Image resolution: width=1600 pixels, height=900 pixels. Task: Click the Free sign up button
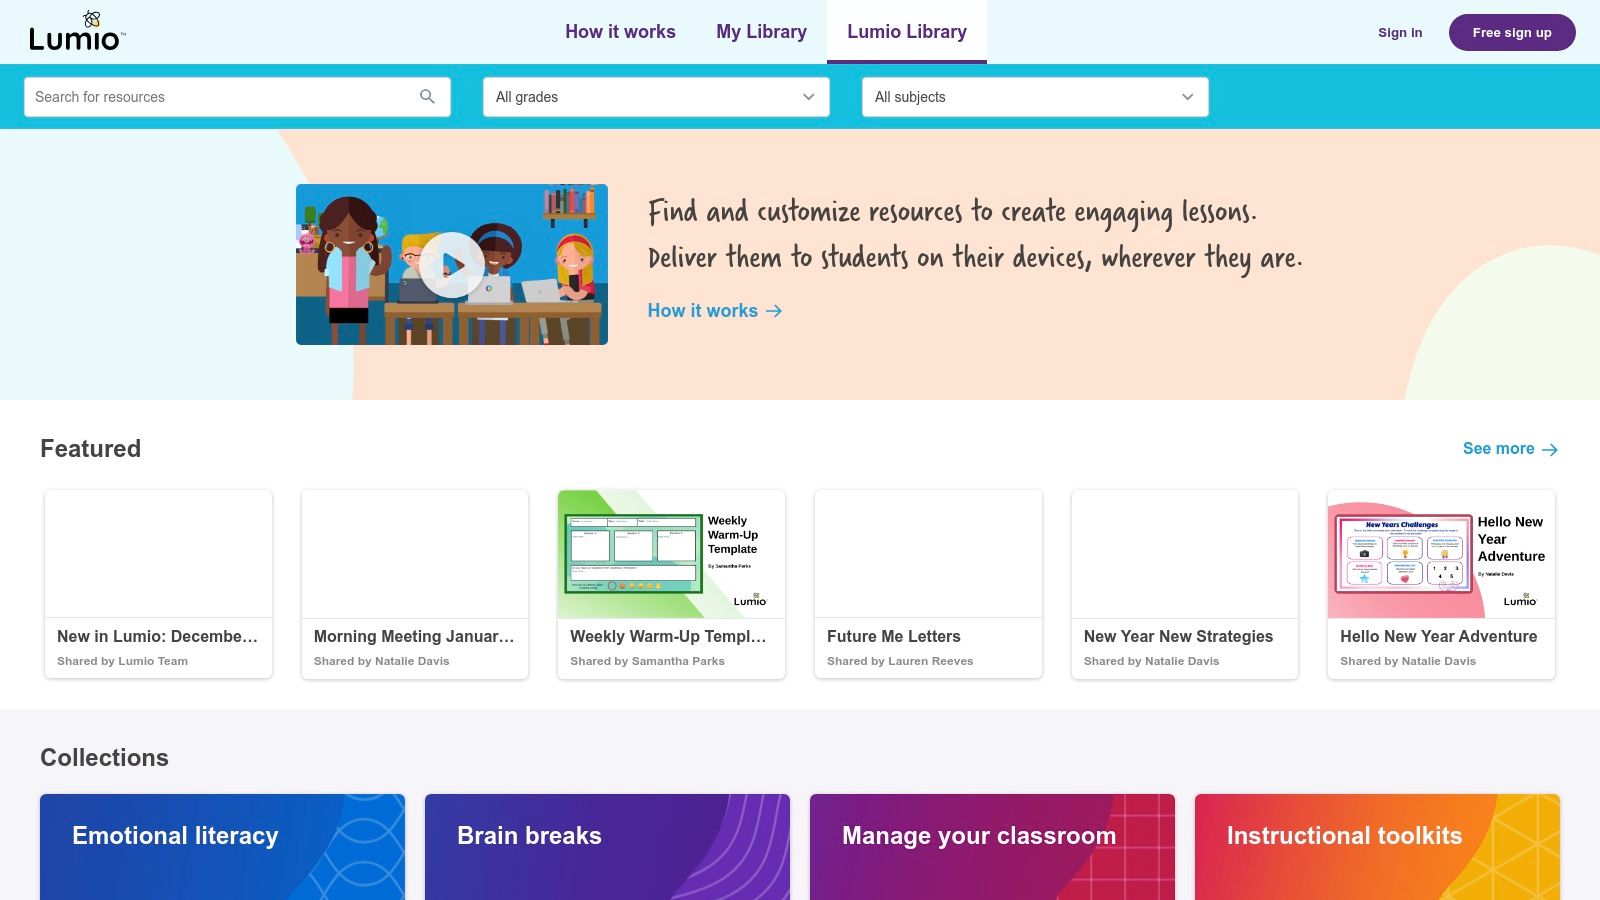[1512, 32]
